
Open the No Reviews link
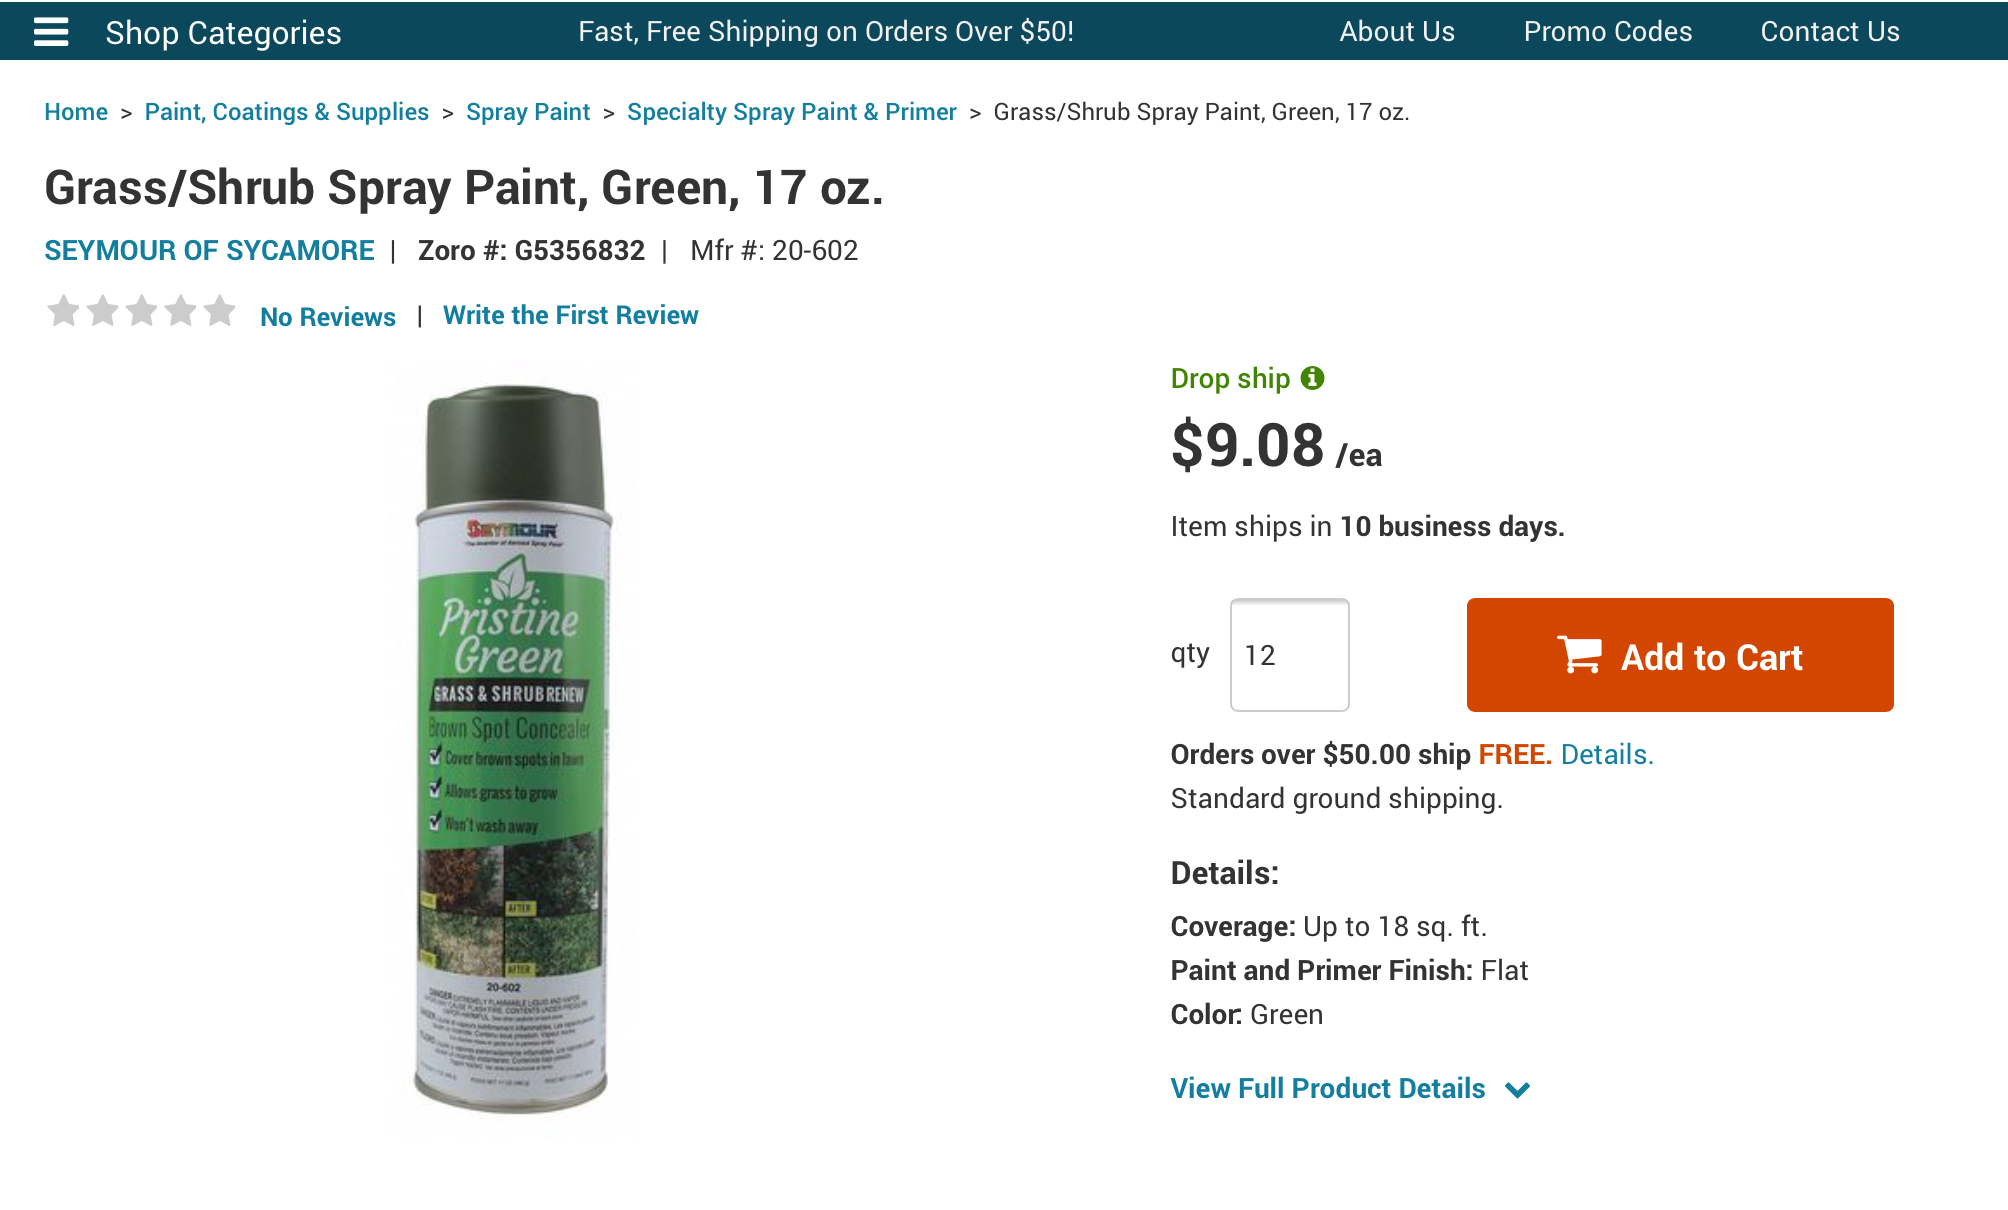327,317
